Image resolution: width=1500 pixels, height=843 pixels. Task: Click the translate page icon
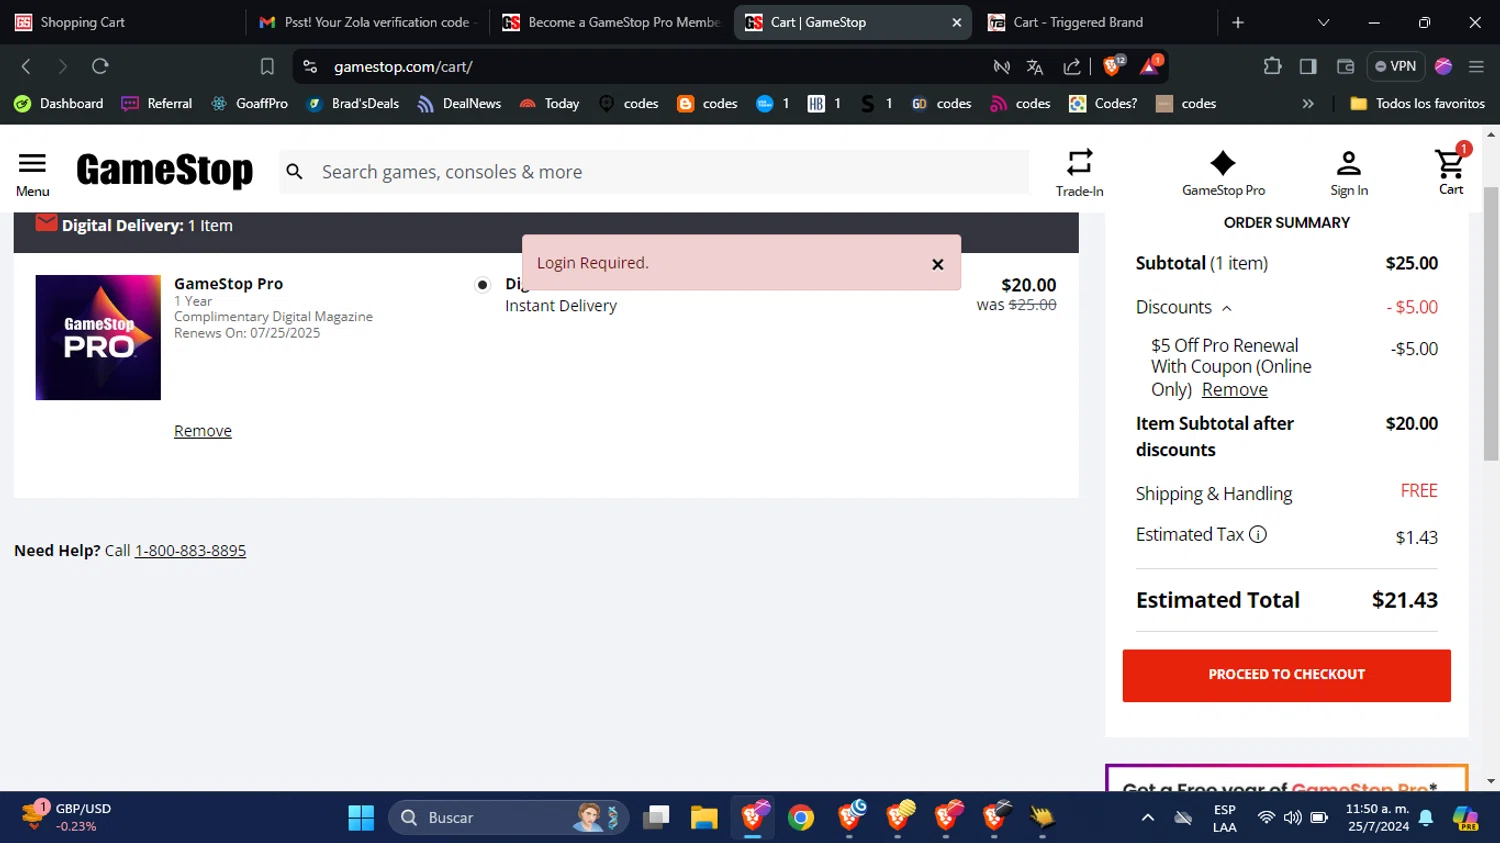coord(1035,66)
